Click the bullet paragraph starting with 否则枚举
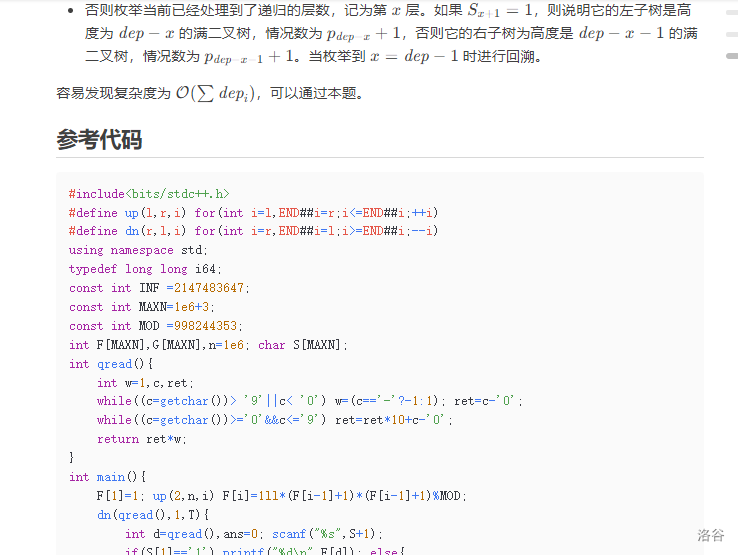 click(x=390, y=33)
